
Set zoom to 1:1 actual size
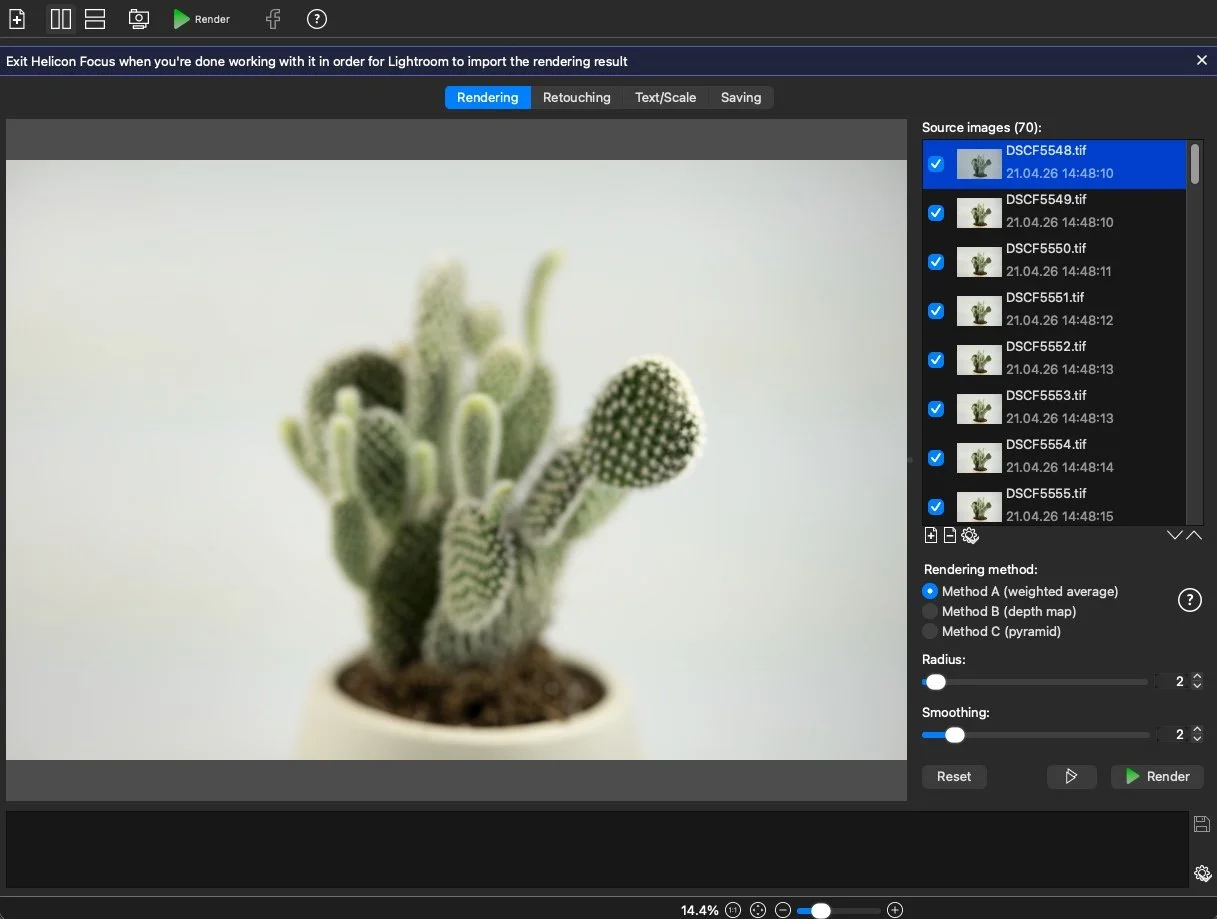pos(733,910)
